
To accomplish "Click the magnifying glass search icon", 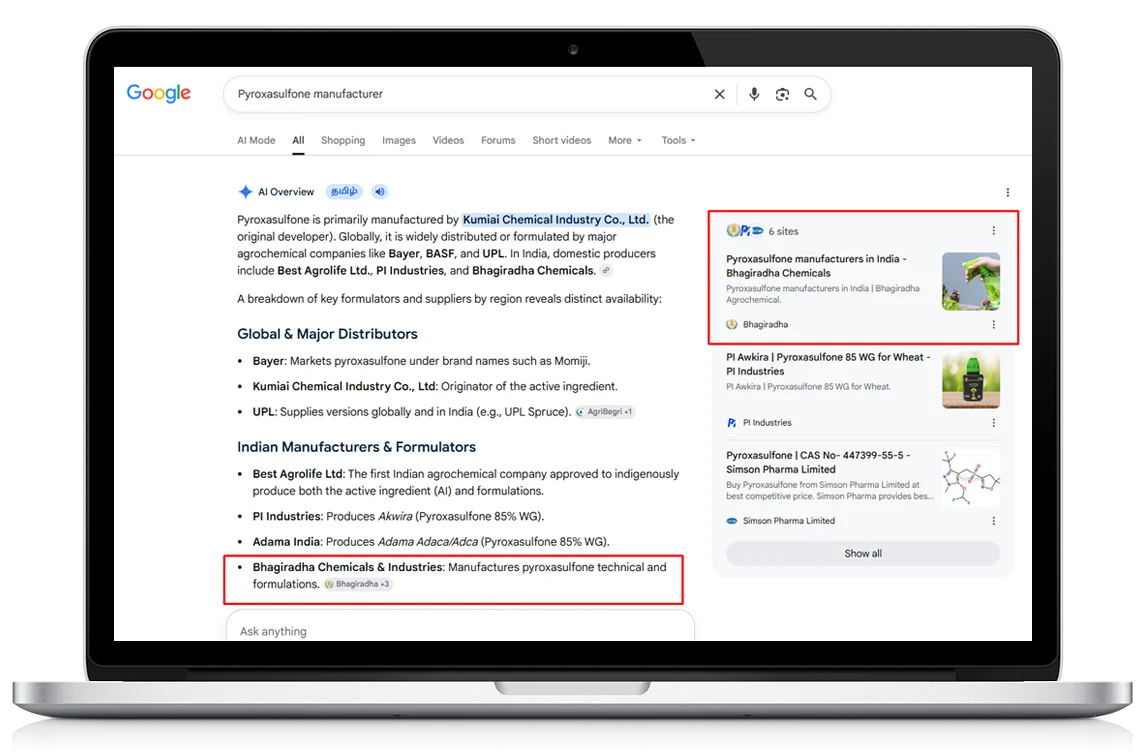I will [x=811, y=94].
